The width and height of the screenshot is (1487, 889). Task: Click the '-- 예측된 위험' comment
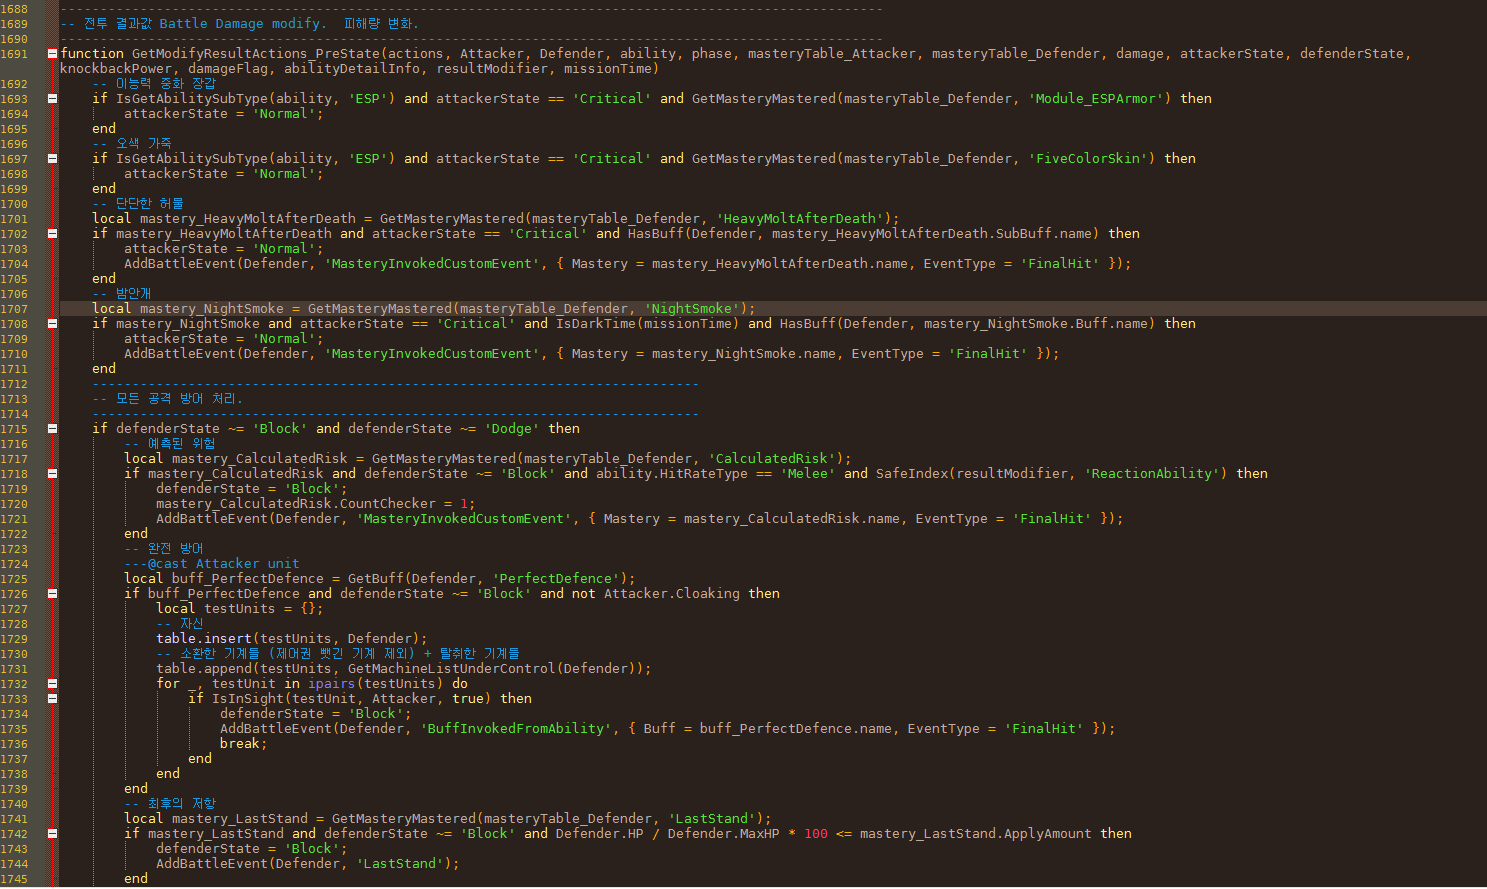tap(170, 444)
